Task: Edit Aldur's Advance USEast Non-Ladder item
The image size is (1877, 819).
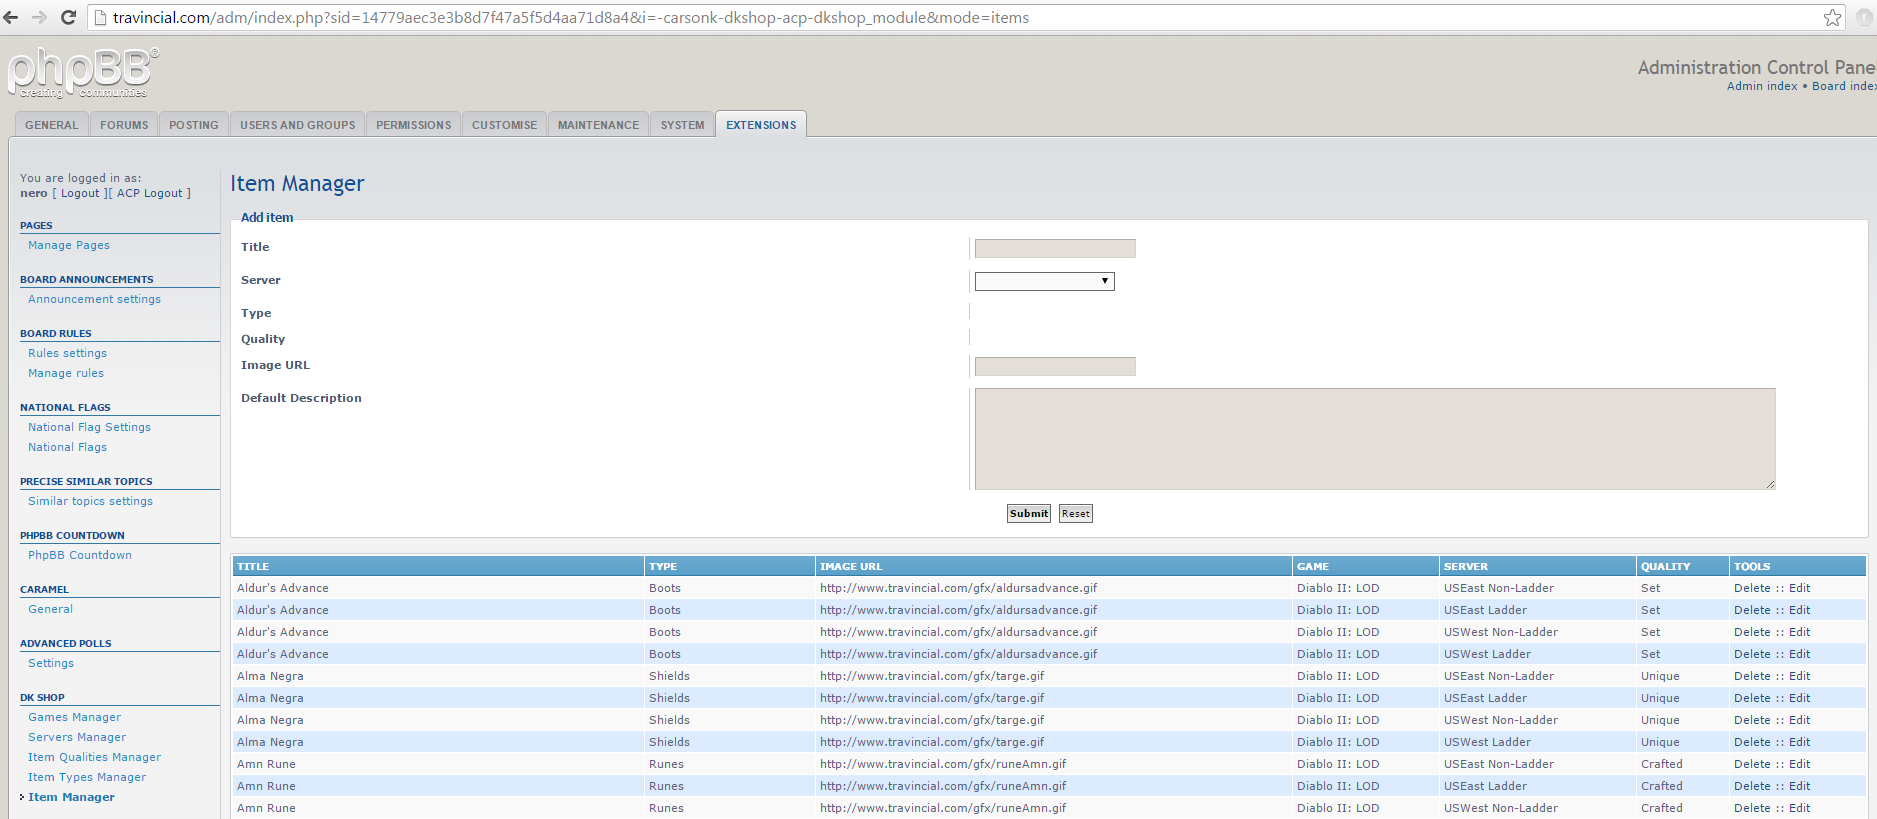Action: 1799,588
